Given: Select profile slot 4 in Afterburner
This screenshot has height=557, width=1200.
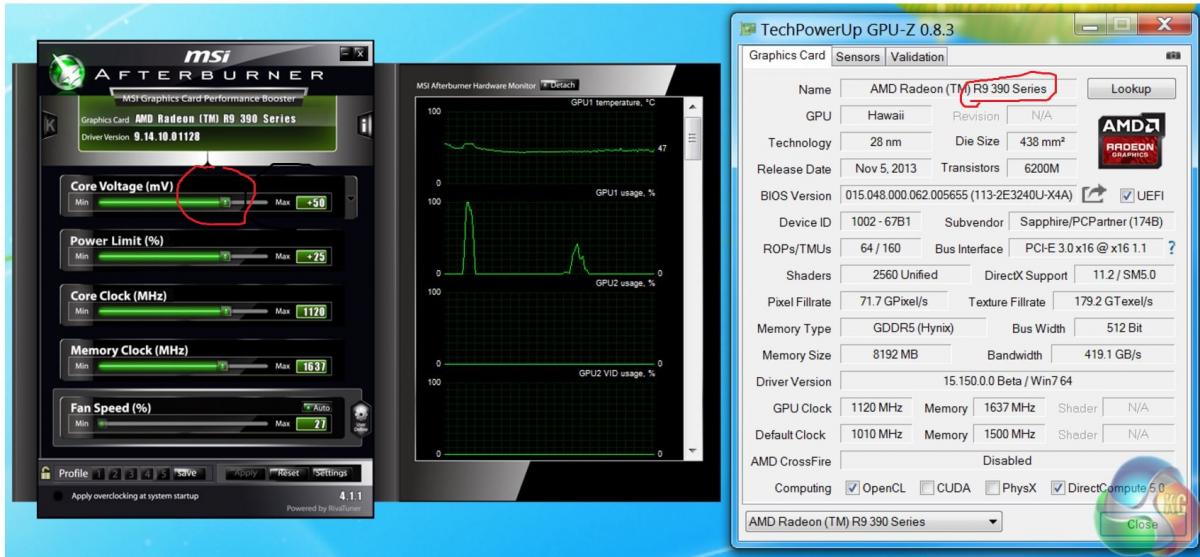Looking at the screenshot, I should (x=146, y=473).
